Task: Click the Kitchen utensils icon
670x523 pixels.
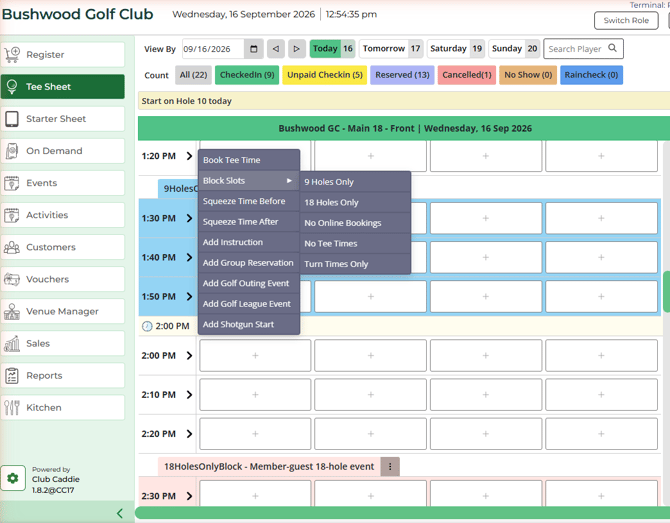Action: point(12,407)
